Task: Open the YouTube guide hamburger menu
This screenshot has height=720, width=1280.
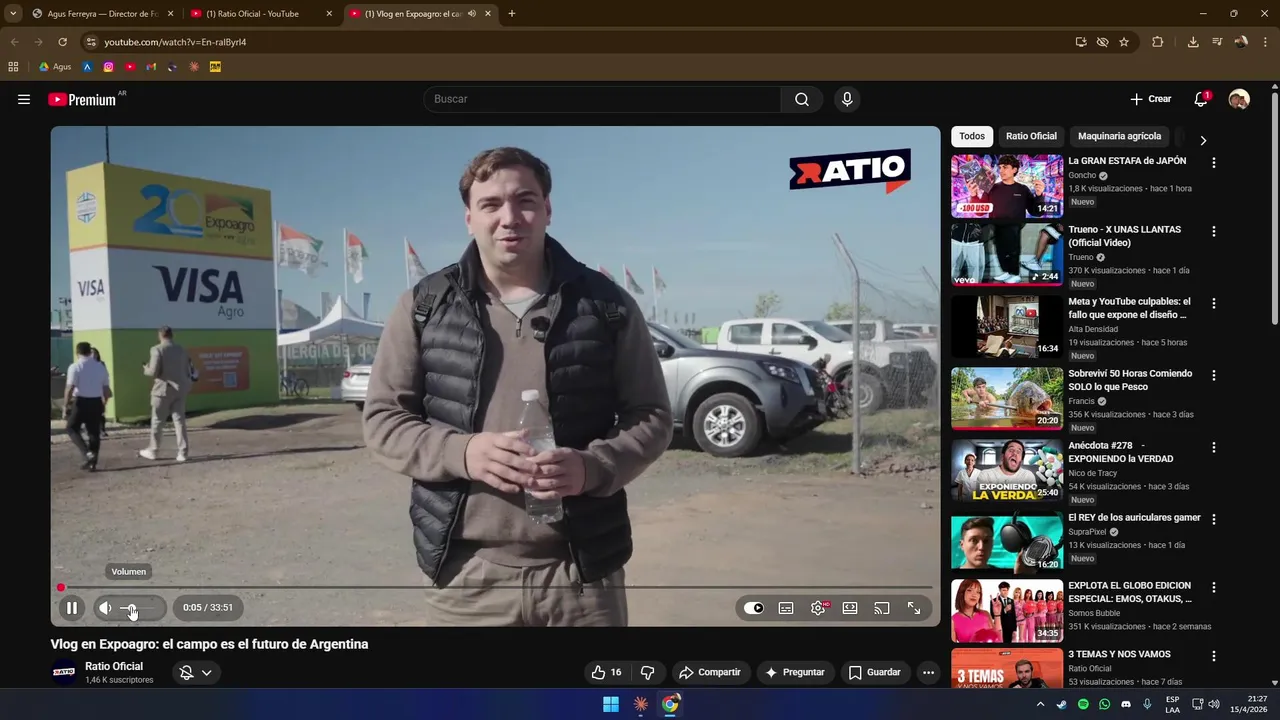Action: pyautogui.click(x=24, y=99)
